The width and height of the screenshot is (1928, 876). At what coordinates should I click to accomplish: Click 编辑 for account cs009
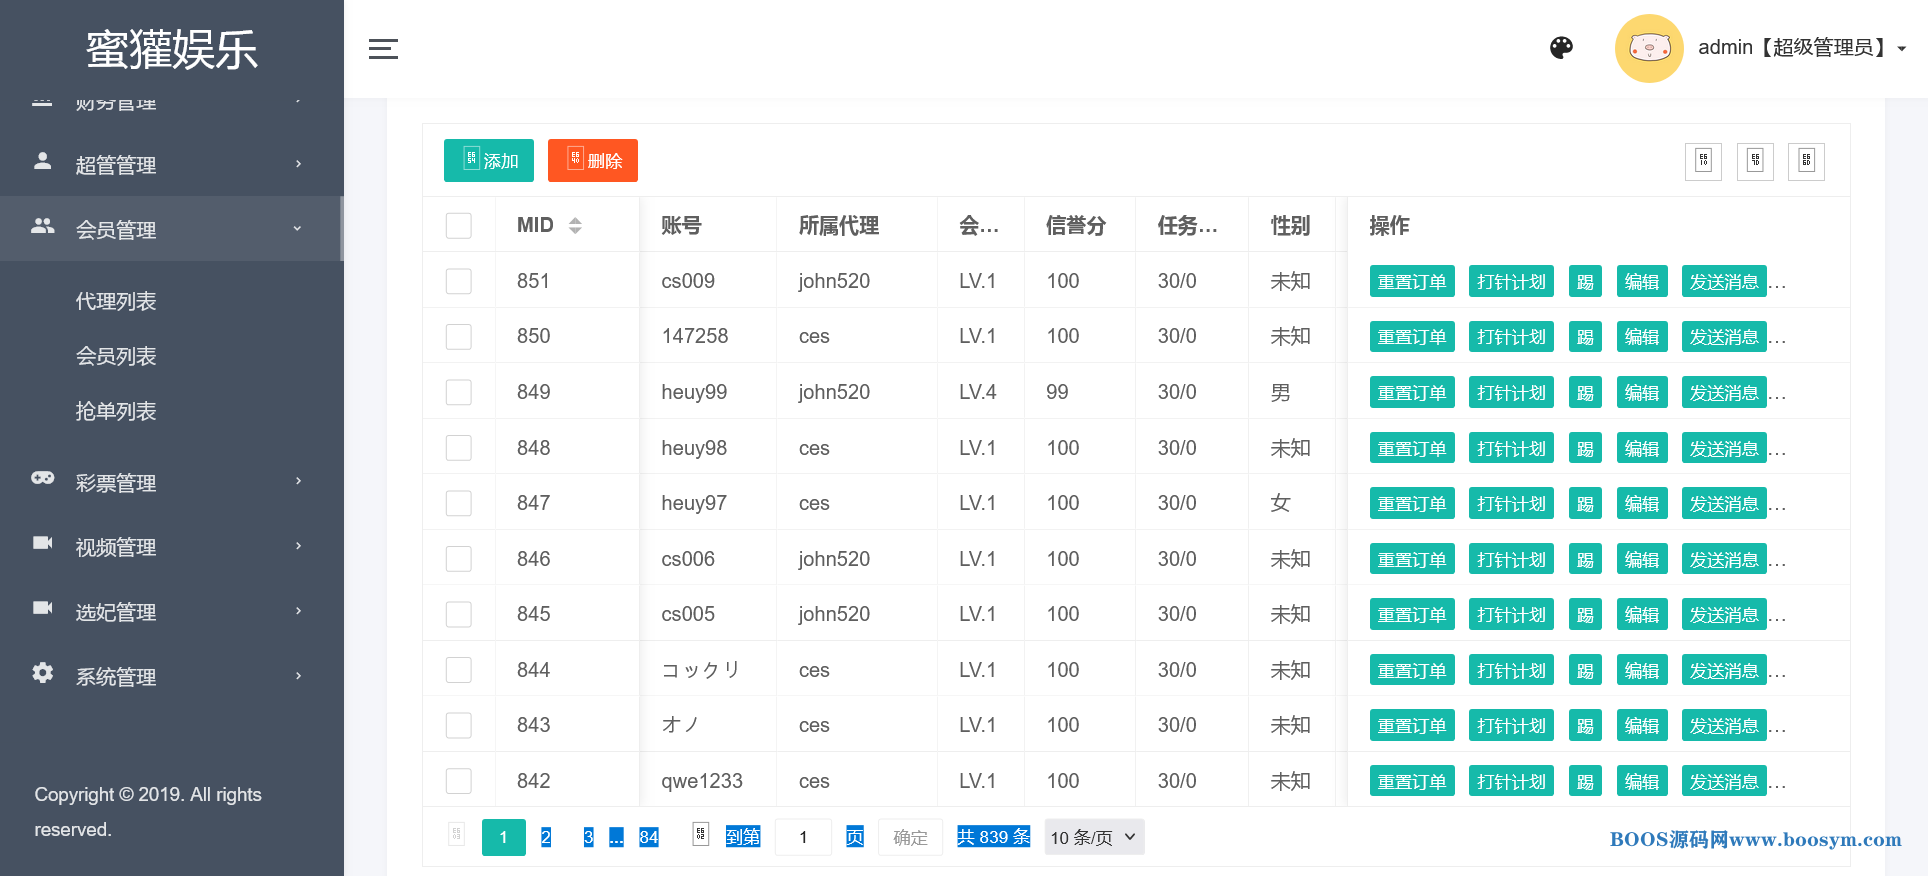click(1641, 282)
